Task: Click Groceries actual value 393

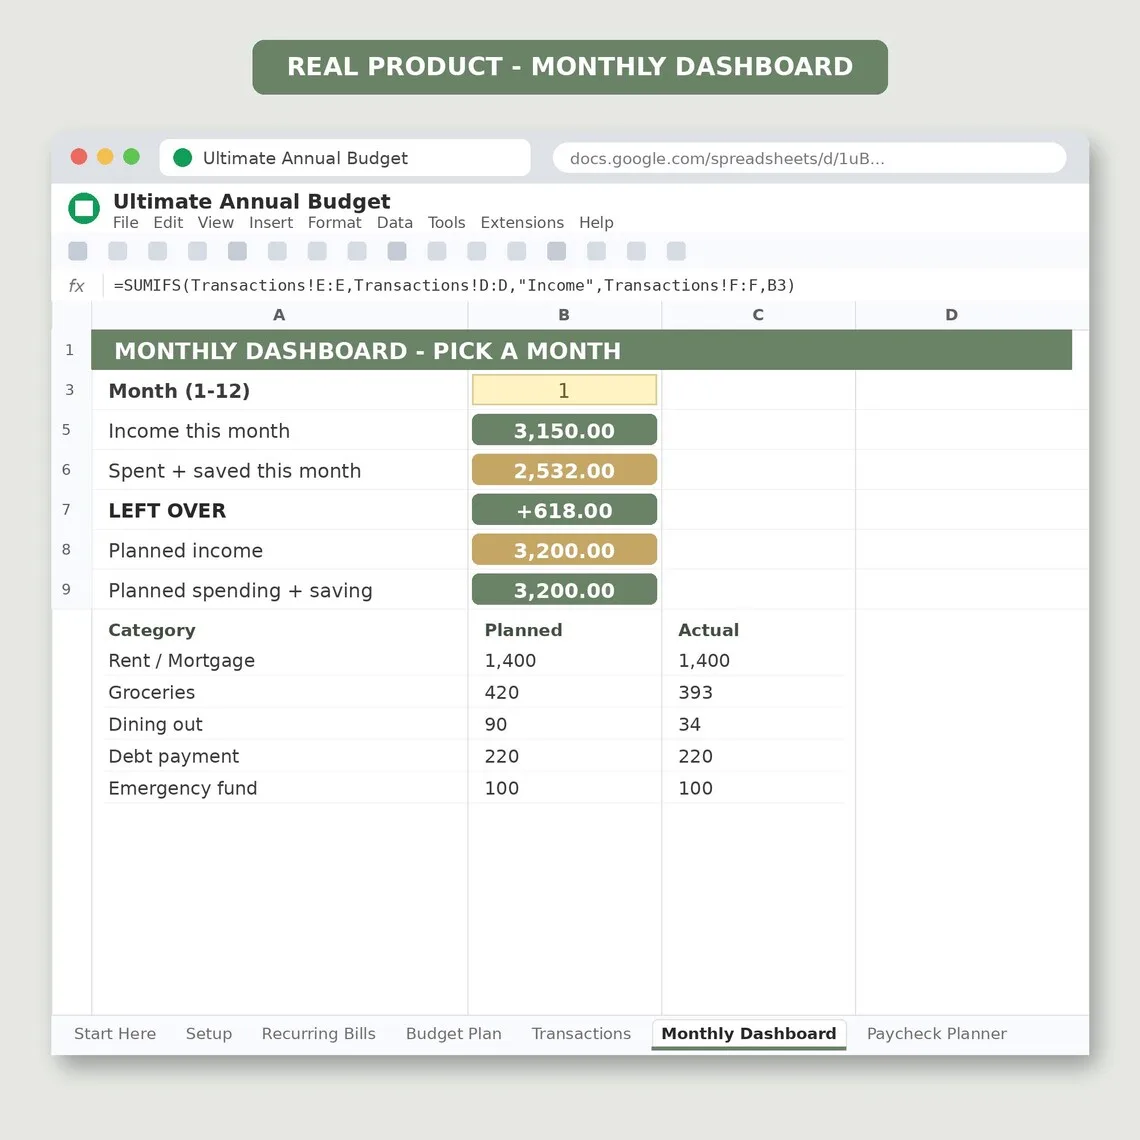Action: (x=695, y=693)
